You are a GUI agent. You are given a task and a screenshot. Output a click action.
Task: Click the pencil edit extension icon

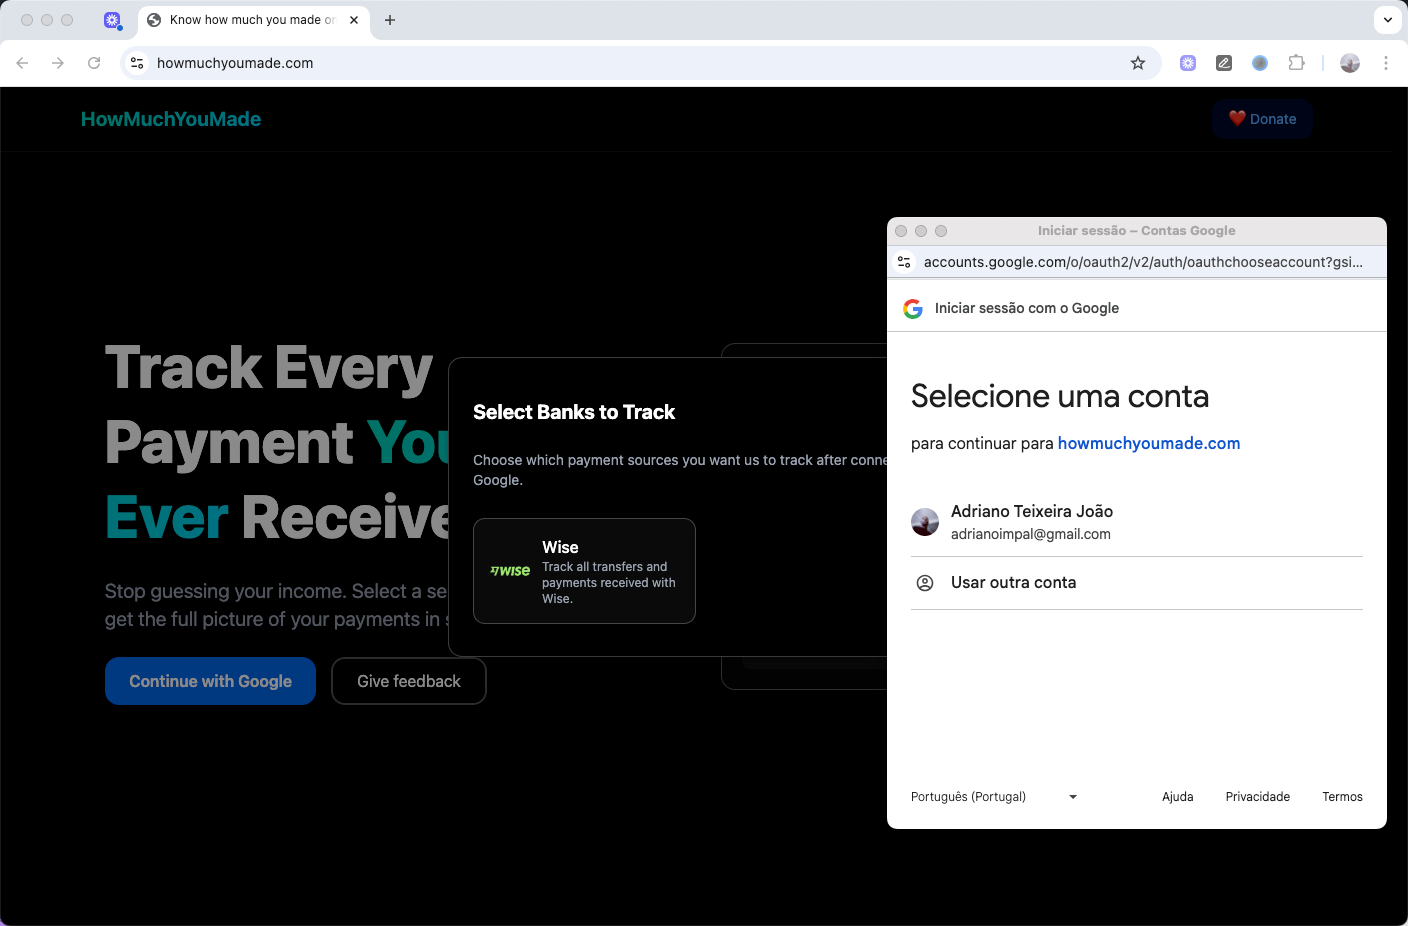1224,63
